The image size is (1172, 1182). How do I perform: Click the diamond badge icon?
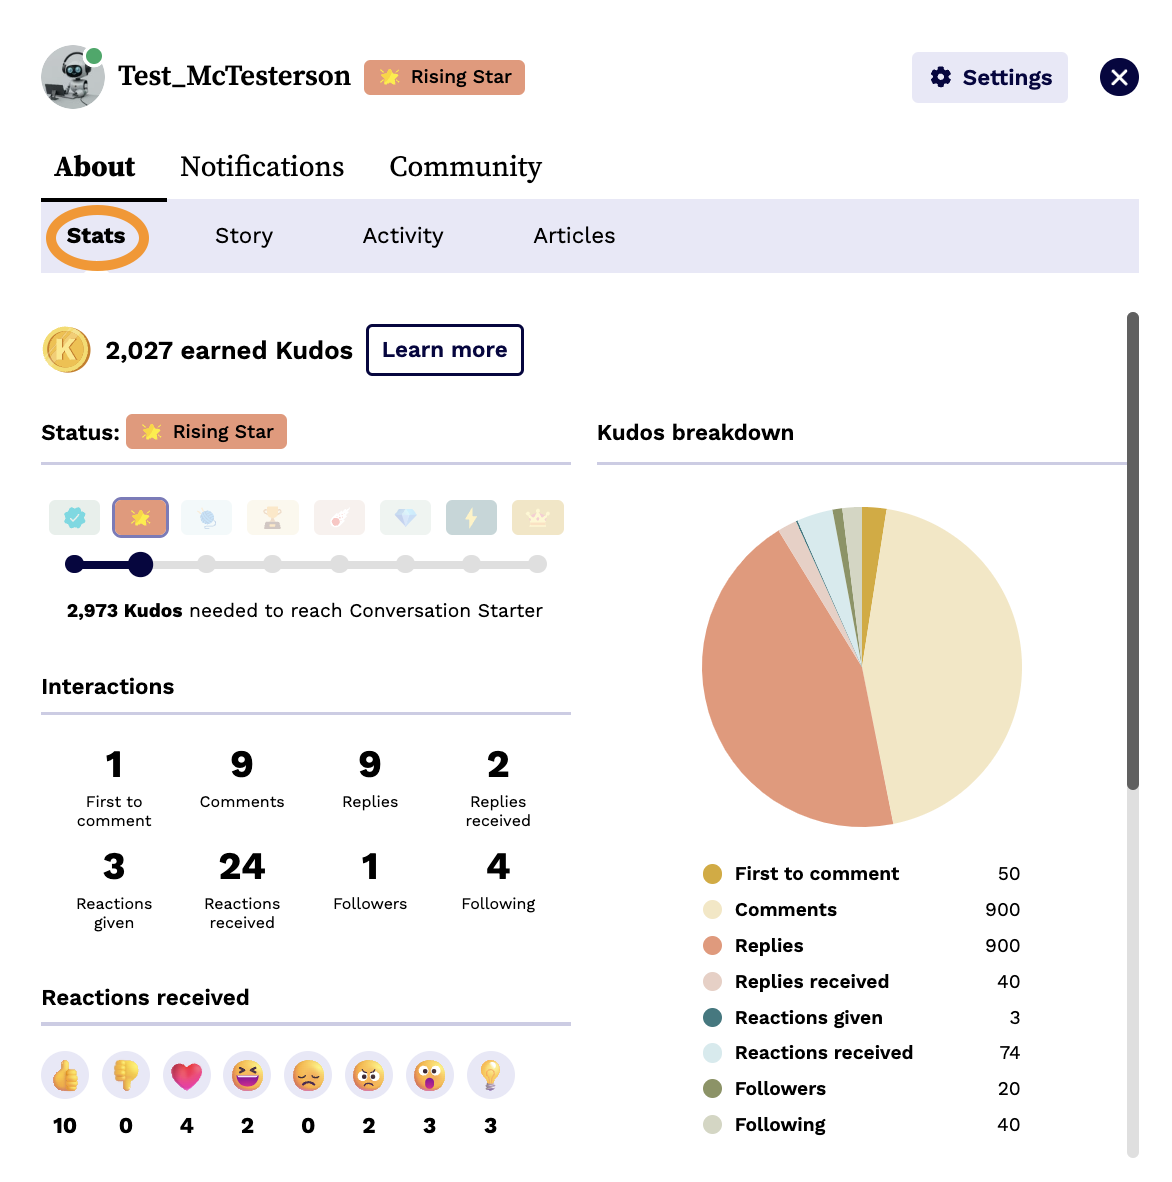point(405,517)
